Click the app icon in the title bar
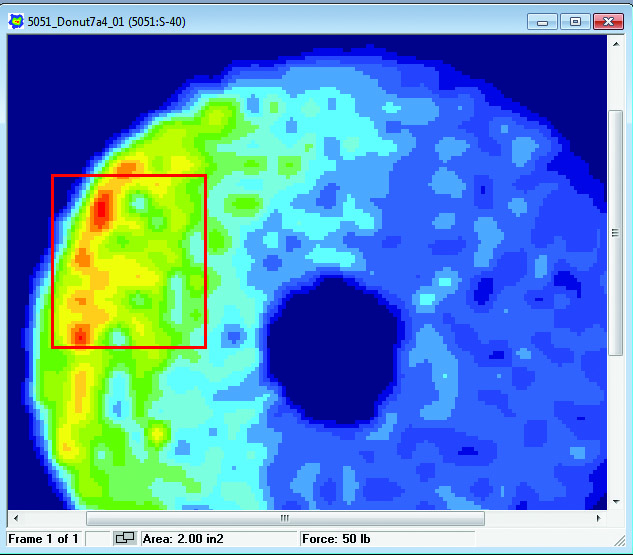633x555 pixels. click(16, 21)
